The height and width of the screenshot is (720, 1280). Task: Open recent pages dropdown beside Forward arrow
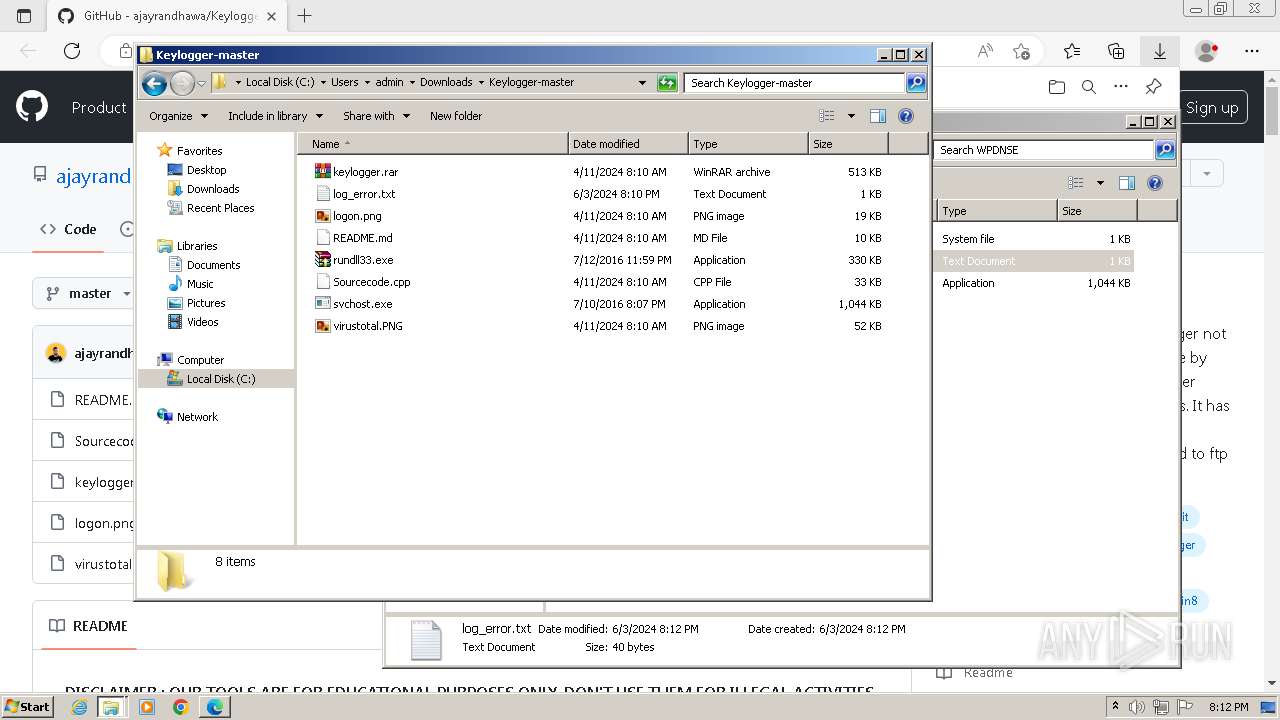201,83
